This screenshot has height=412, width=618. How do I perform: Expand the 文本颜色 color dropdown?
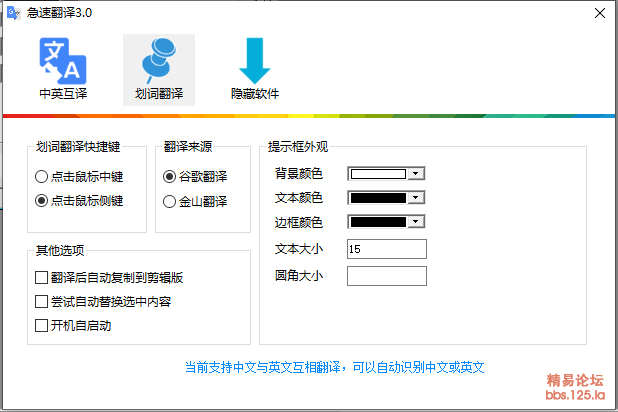coord(416,197)
